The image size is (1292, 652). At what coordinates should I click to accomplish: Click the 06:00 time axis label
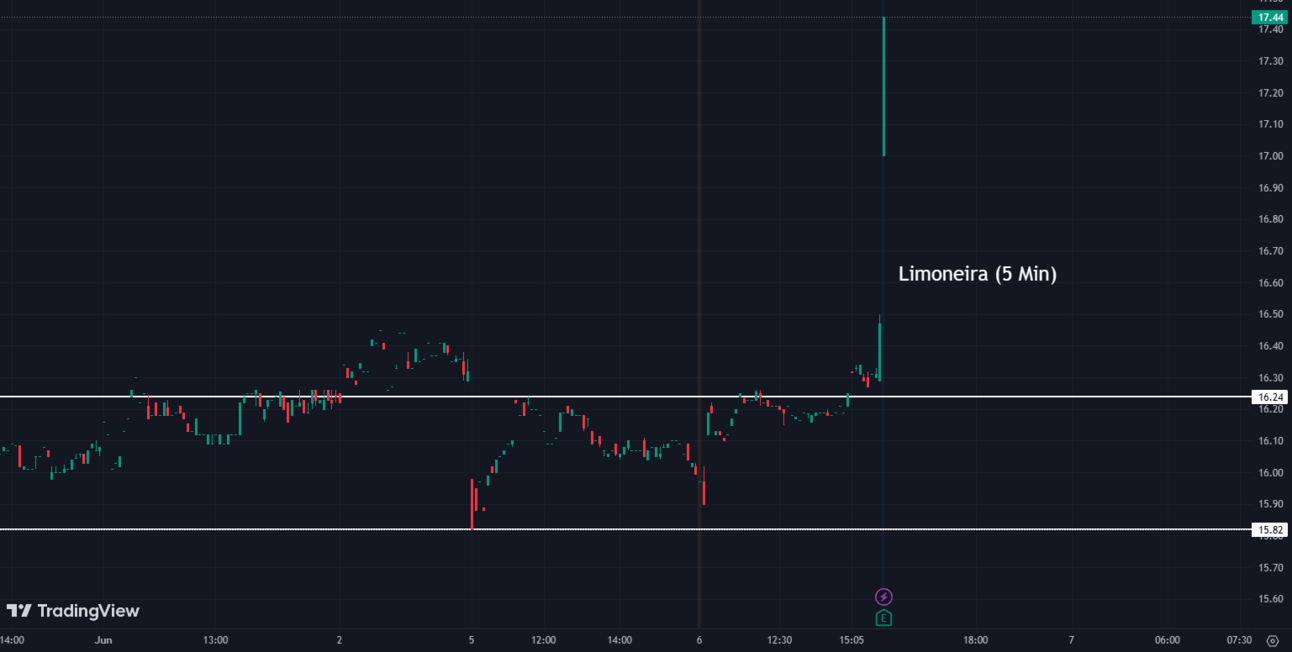tap(1167, 640)
